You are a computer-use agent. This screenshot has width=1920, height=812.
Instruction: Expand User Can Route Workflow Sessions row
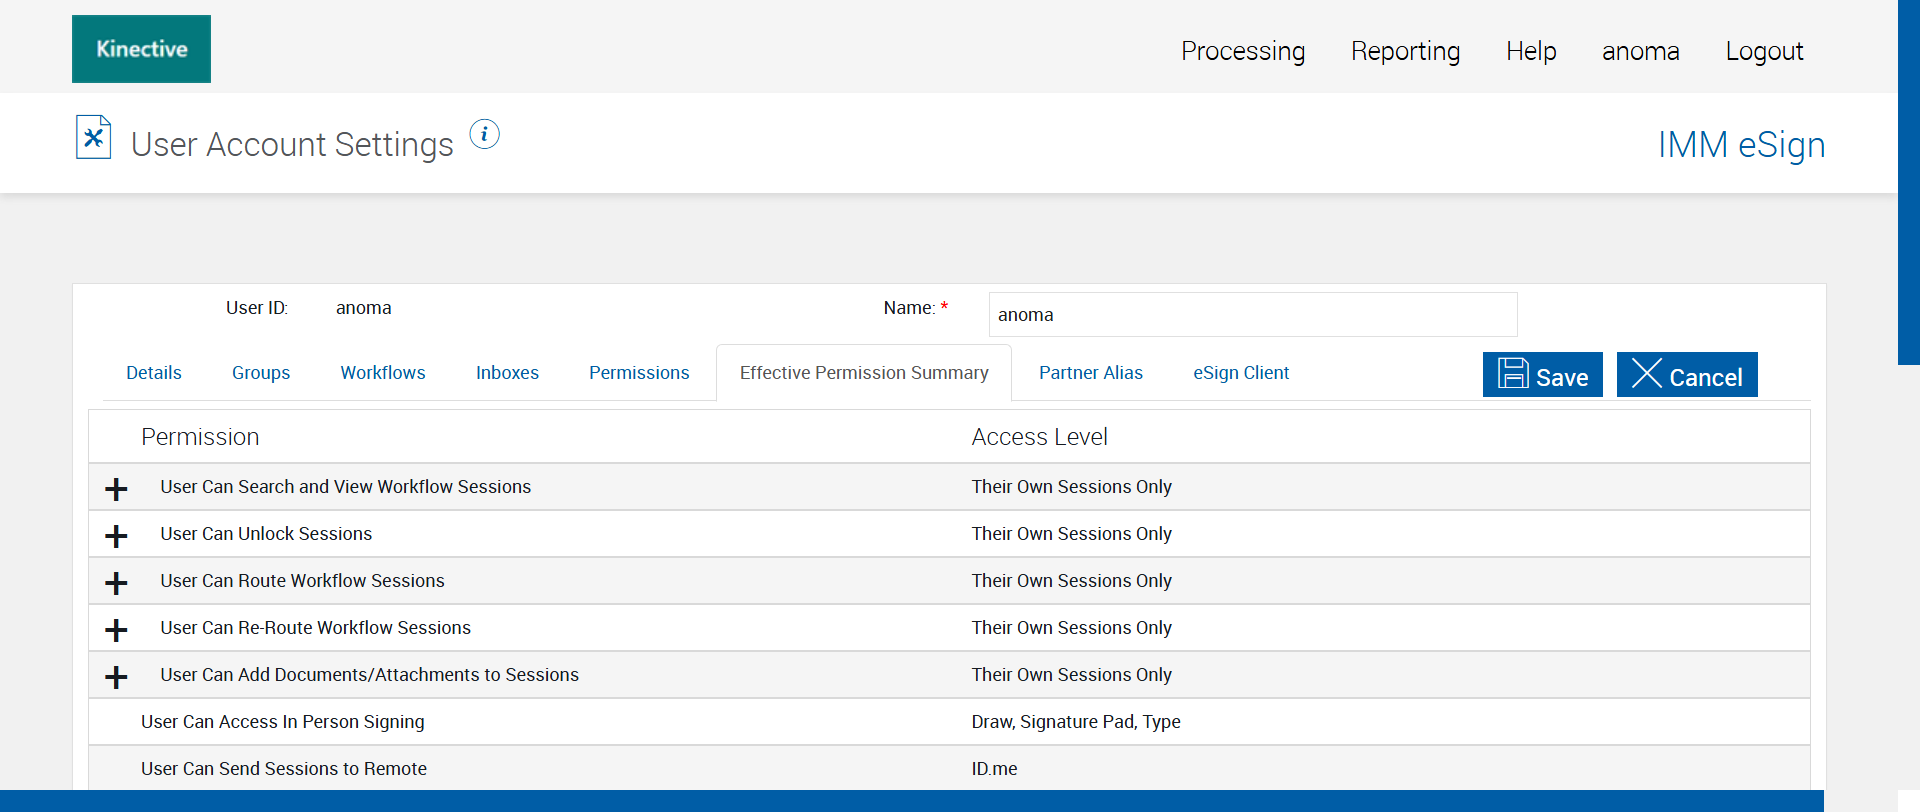pyautogui.click(x=116, y=583)
